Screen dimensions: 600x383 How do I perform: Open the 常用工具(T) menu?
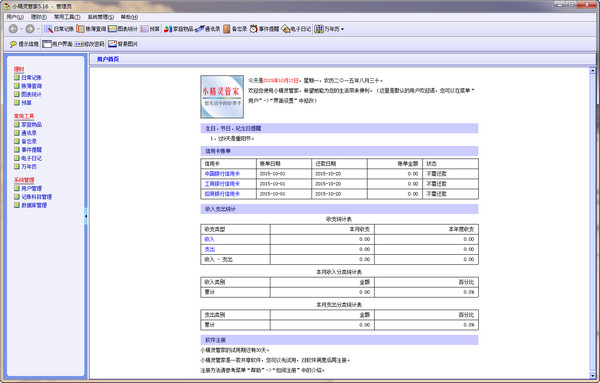[x=67, y=17]
